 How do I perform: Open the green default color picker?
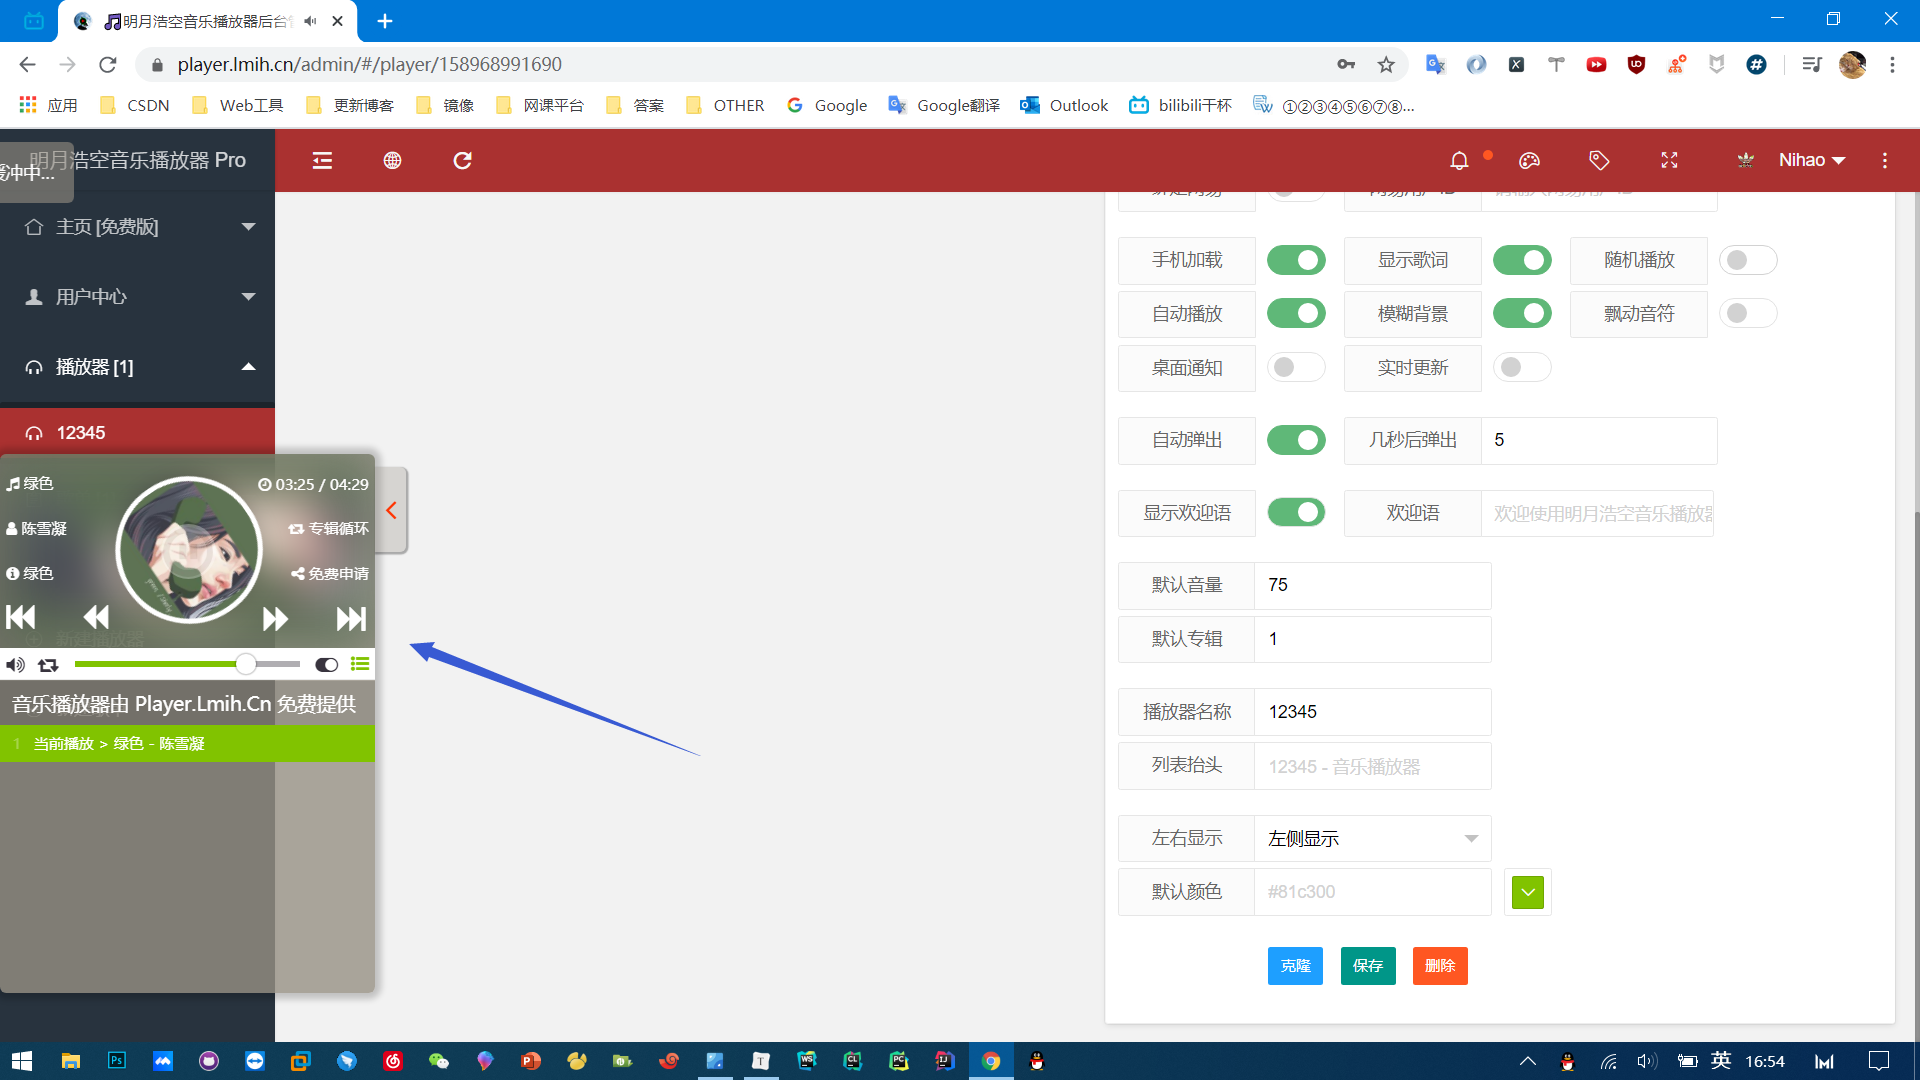(x=1527, y=892)
